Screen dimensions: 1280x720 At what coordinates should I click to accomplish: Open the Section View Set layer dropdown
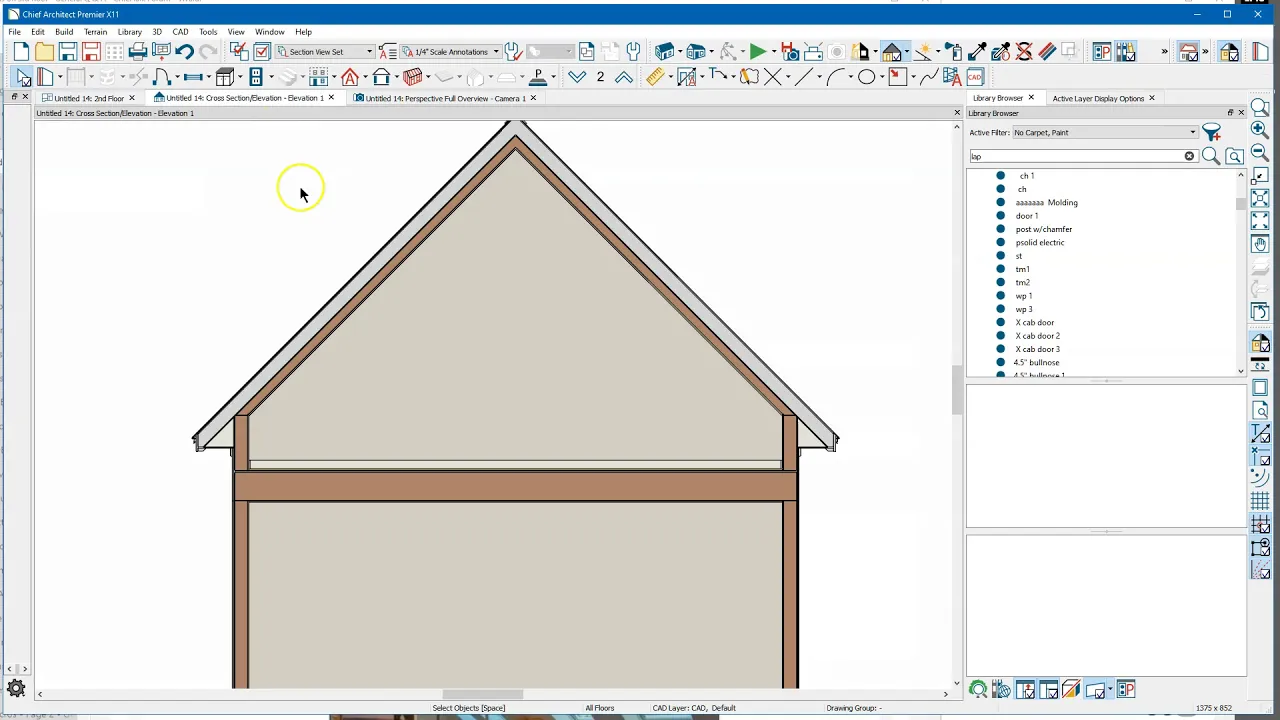(x=324, y=52)
